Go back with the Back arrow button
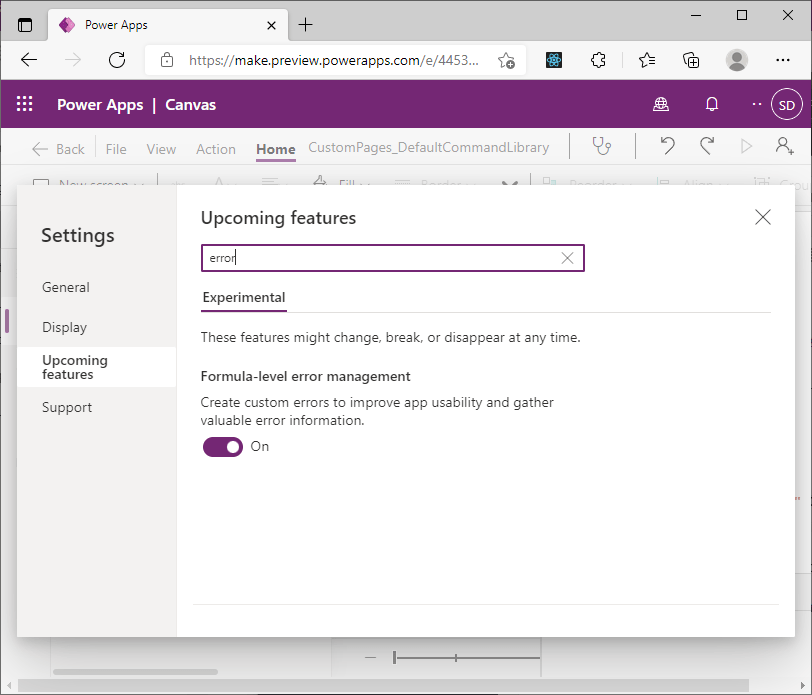This screenshot has width=812, height=695. coord(58,149)
